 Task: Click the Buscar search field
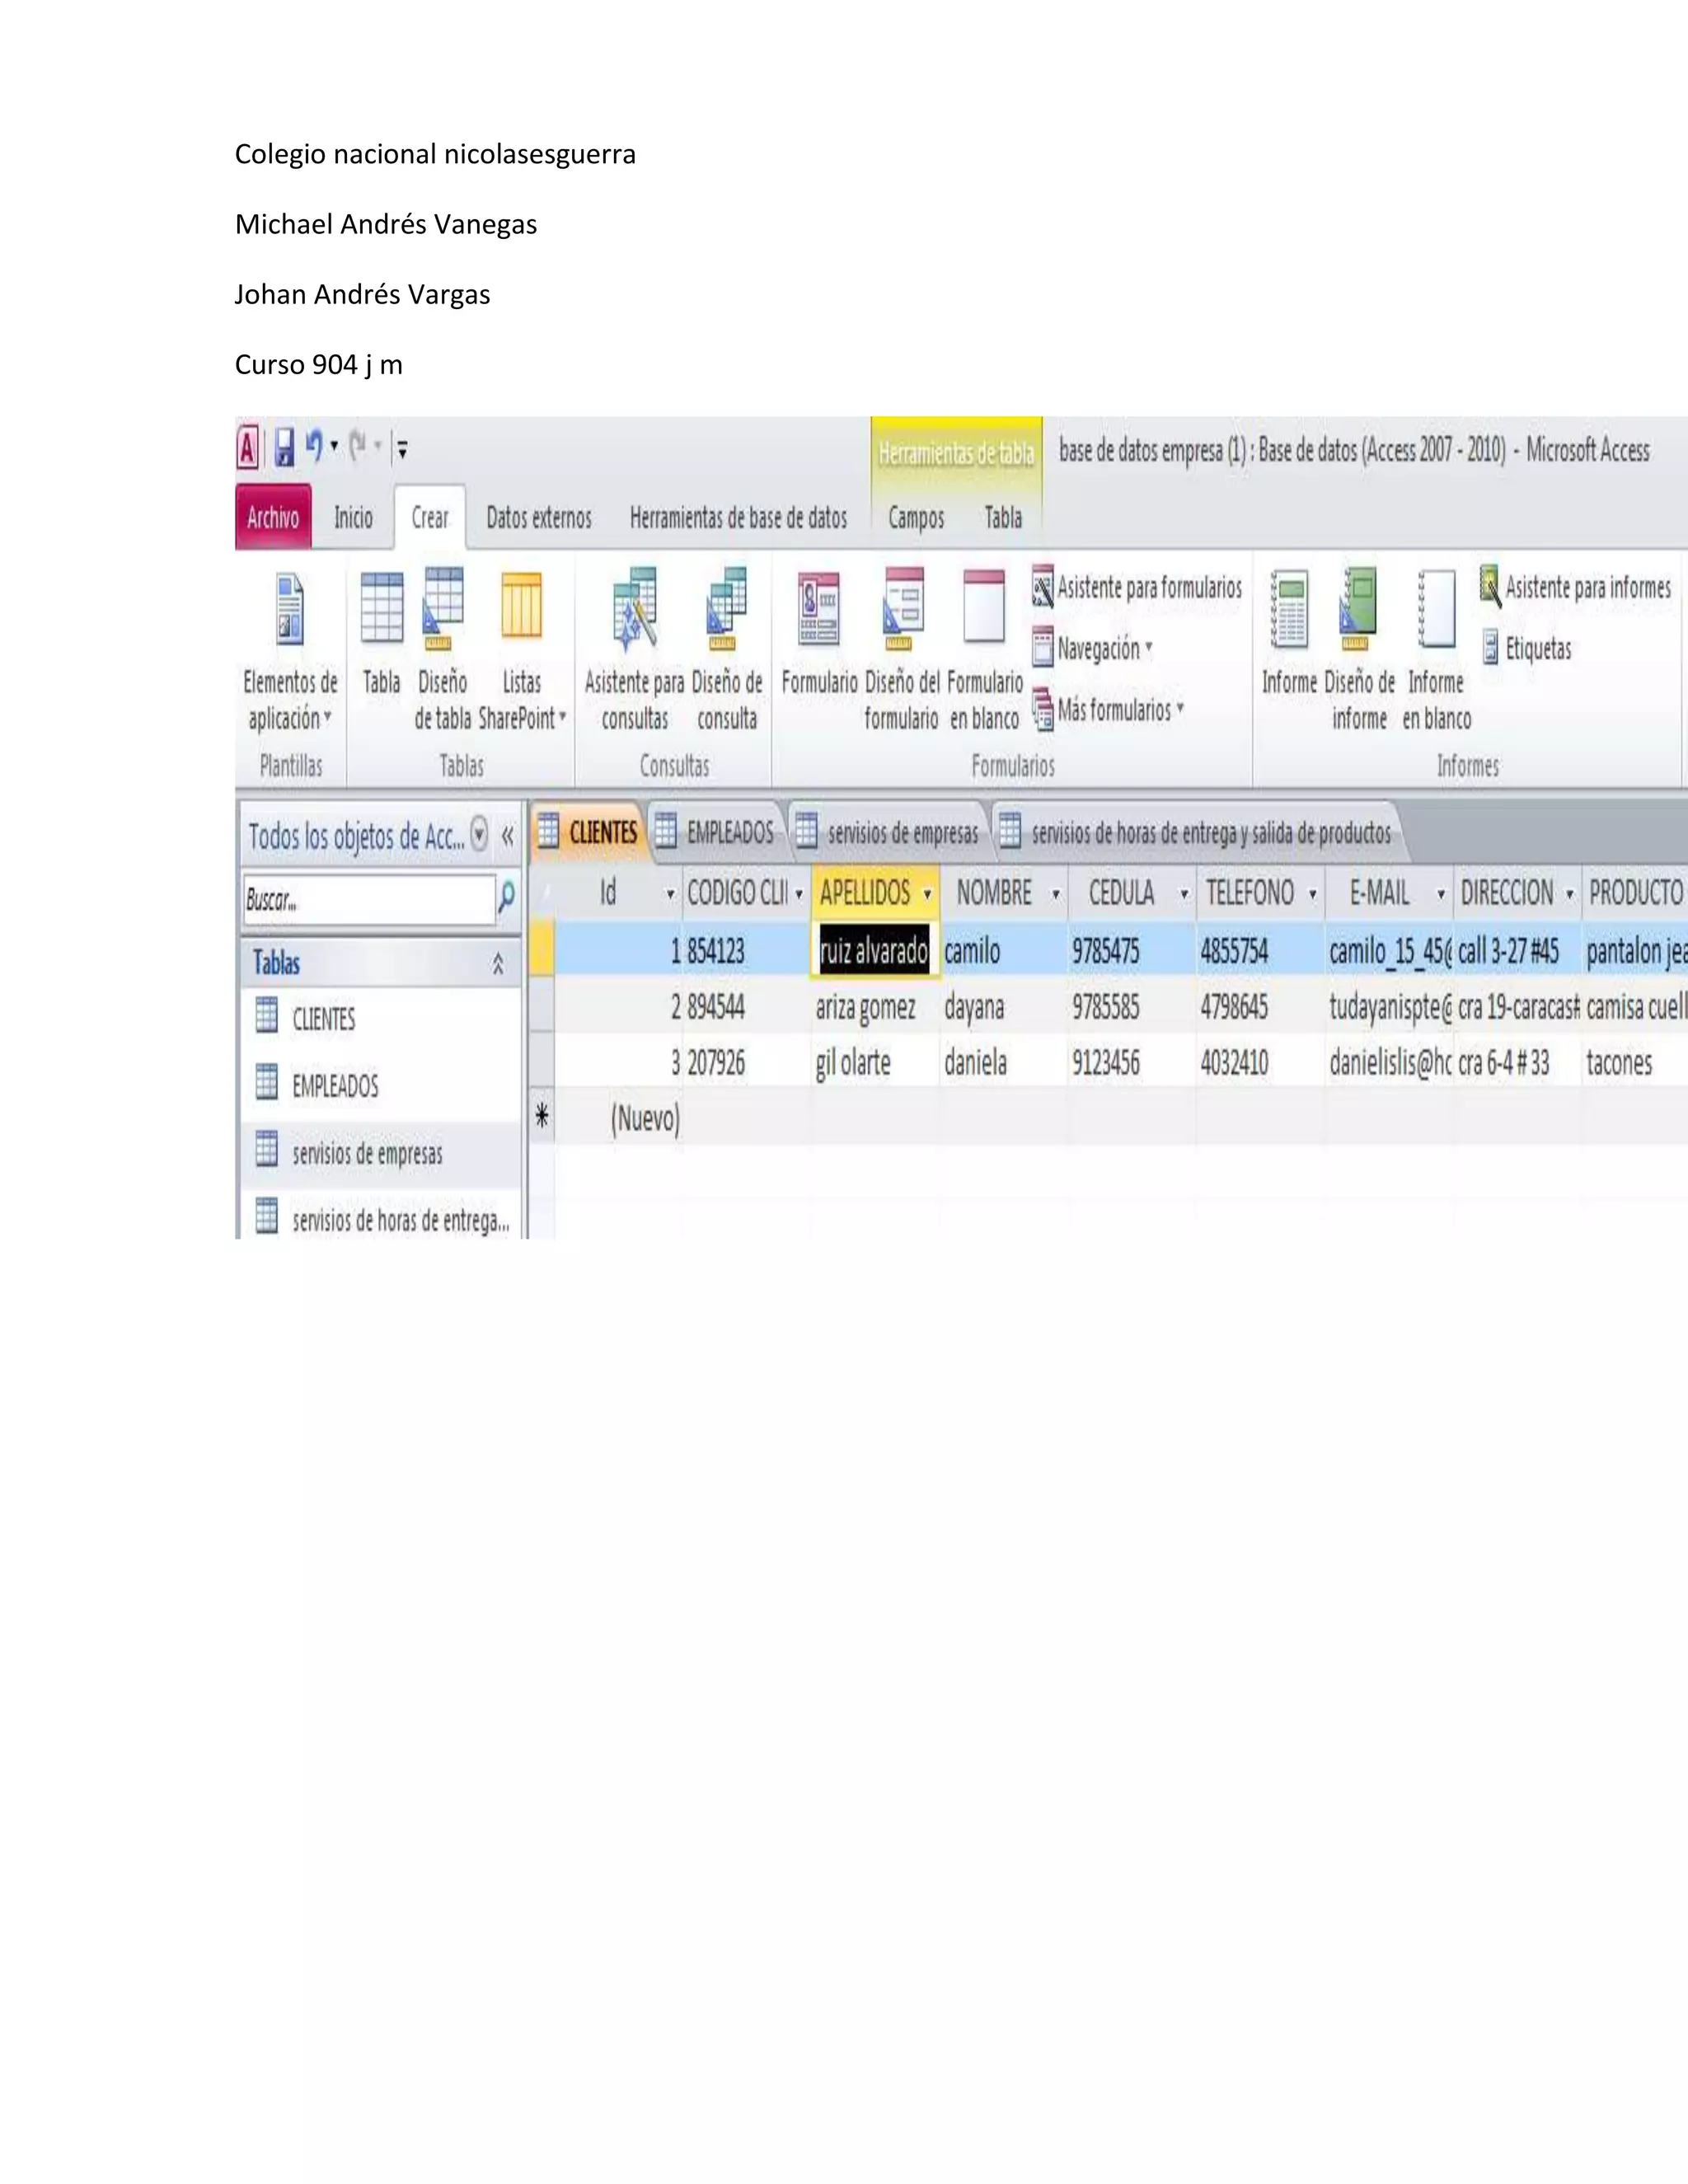pos(368,900)
